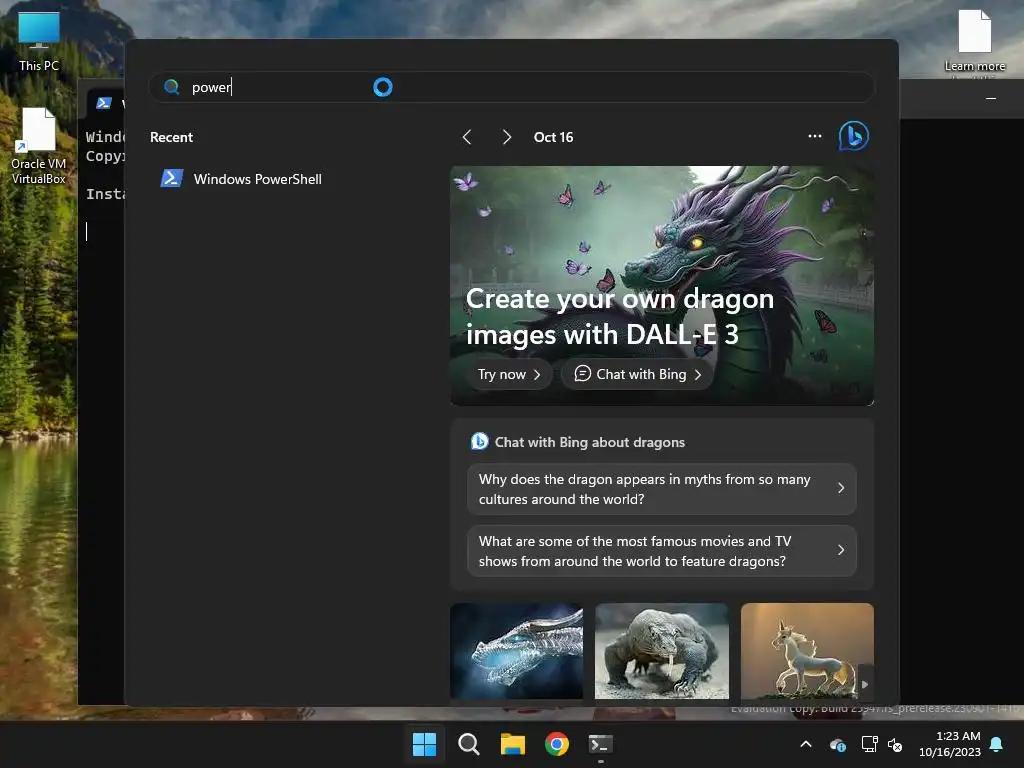Select the This PC desktop icon
This screenshot has width=1024, height=768.
click(x=39, y=42)
